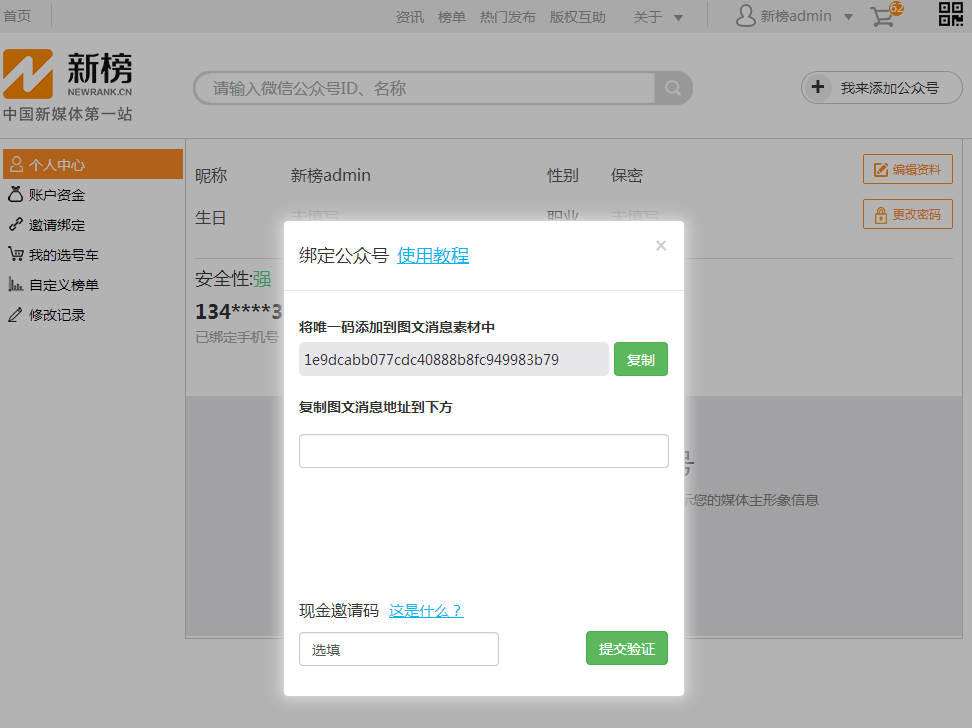Click the empty article address field
Viewport: 972px width, 728px height.
coord(484,451)
